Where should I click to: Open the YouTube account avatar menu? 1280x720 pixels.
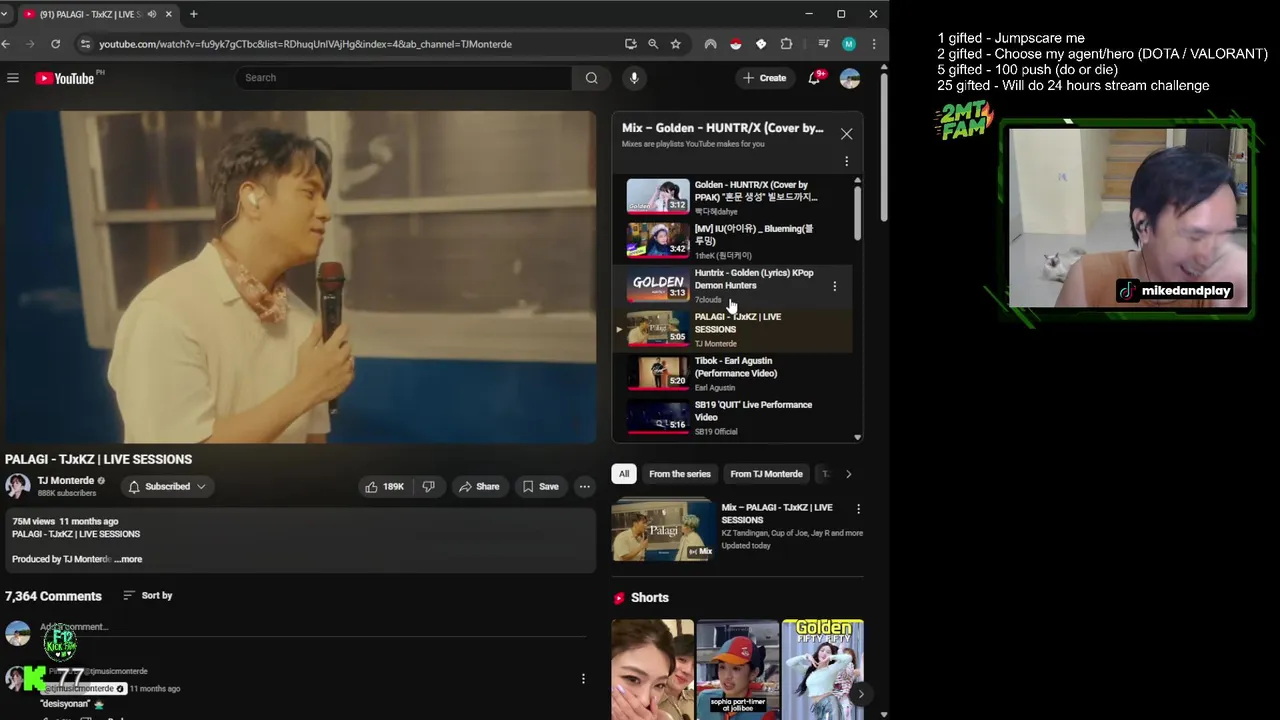click(850, 78)
